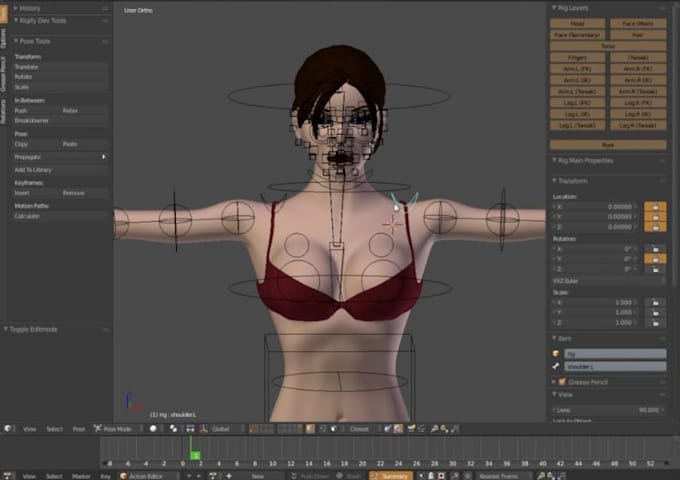Toggle the Root rig layer
Image resolution: width=680 pixels, height=480 pixels.
pos(608,144)
